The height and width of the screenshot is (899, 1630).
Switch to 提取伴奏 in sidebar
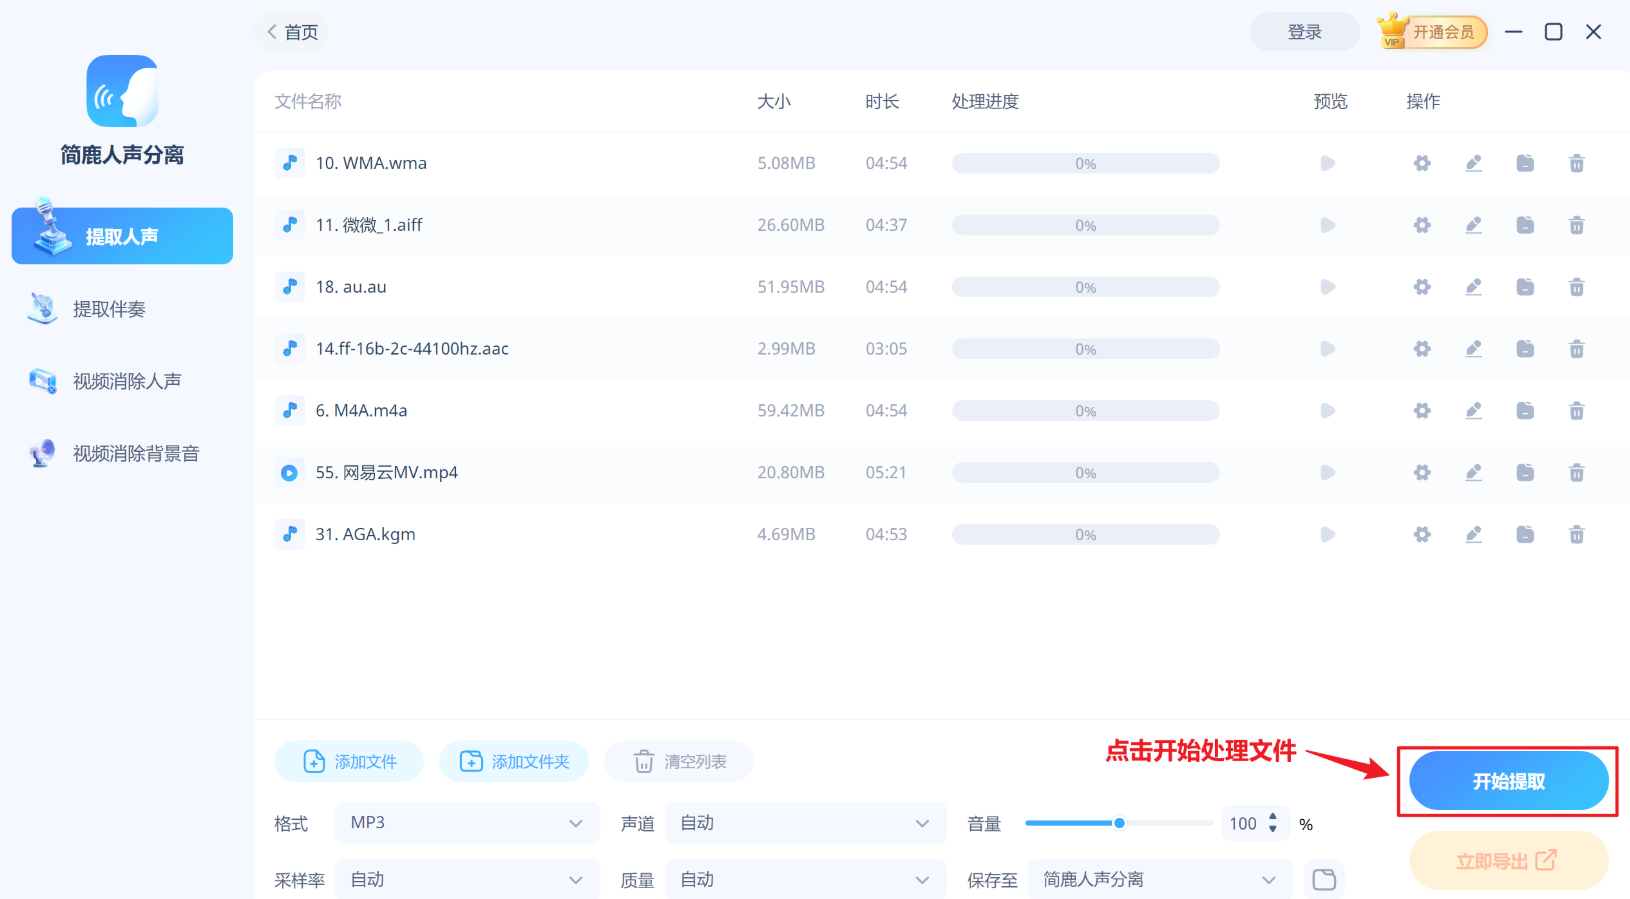tap(109, 309)
